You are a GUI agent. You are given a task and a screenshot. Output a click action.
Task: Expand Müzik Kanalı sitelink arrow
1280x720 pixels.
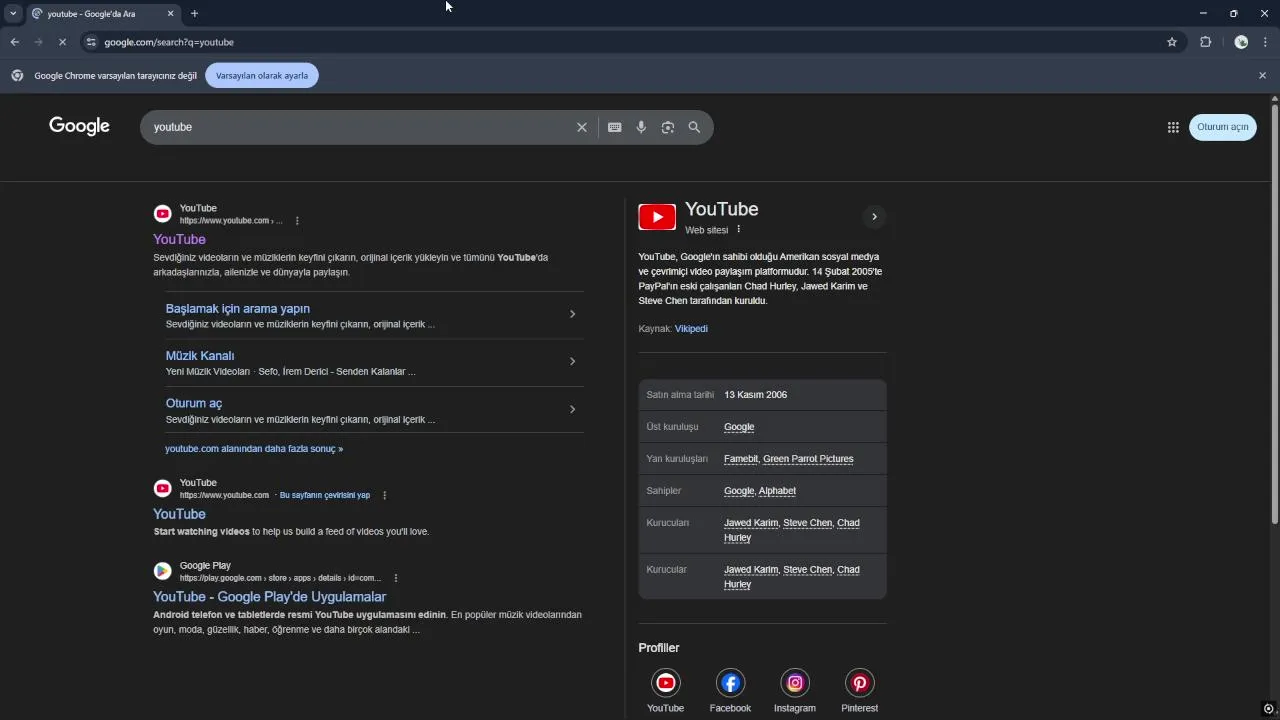572,361
